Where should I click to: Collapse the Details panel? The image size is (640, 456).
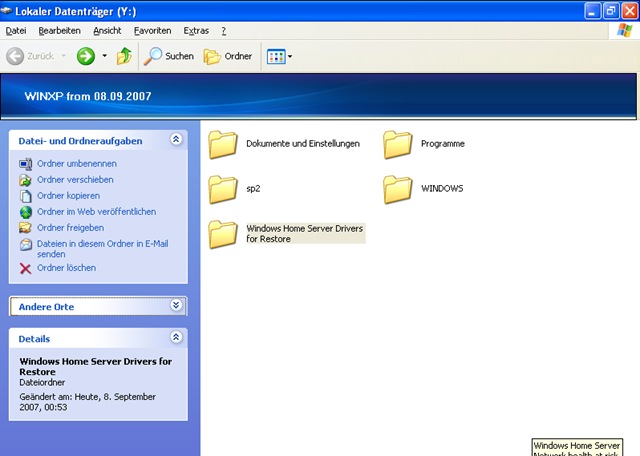click(x=176, y=337)
